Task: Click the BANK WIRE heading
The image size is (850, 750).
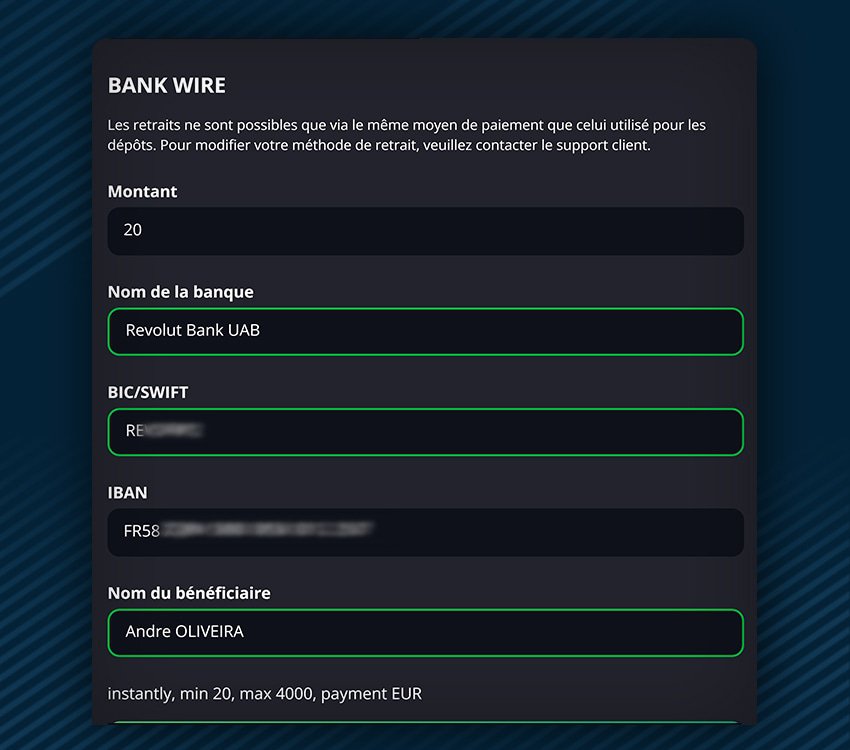Action: (x=167, y=86)
